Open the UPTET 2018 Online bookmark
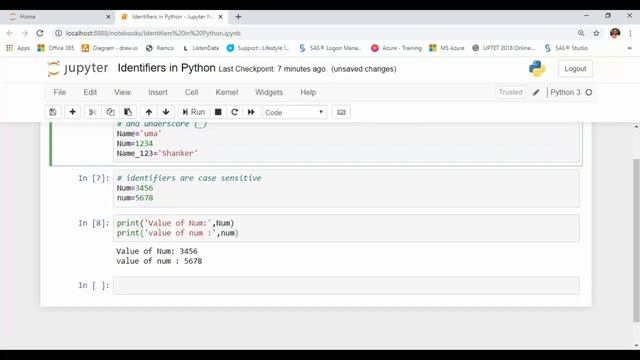 click(x=503, y=48)
